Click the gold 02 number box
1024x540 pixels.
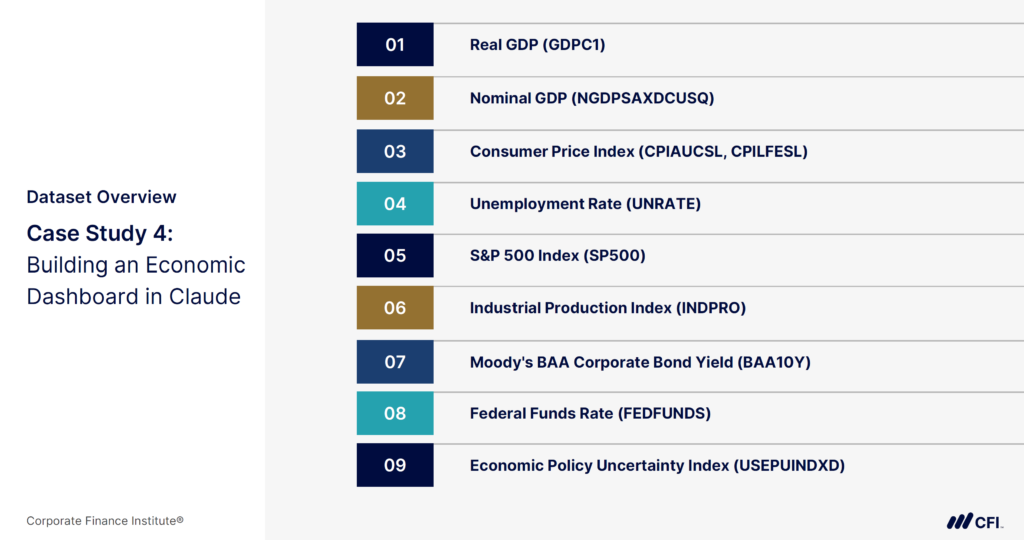pos(395,98)
